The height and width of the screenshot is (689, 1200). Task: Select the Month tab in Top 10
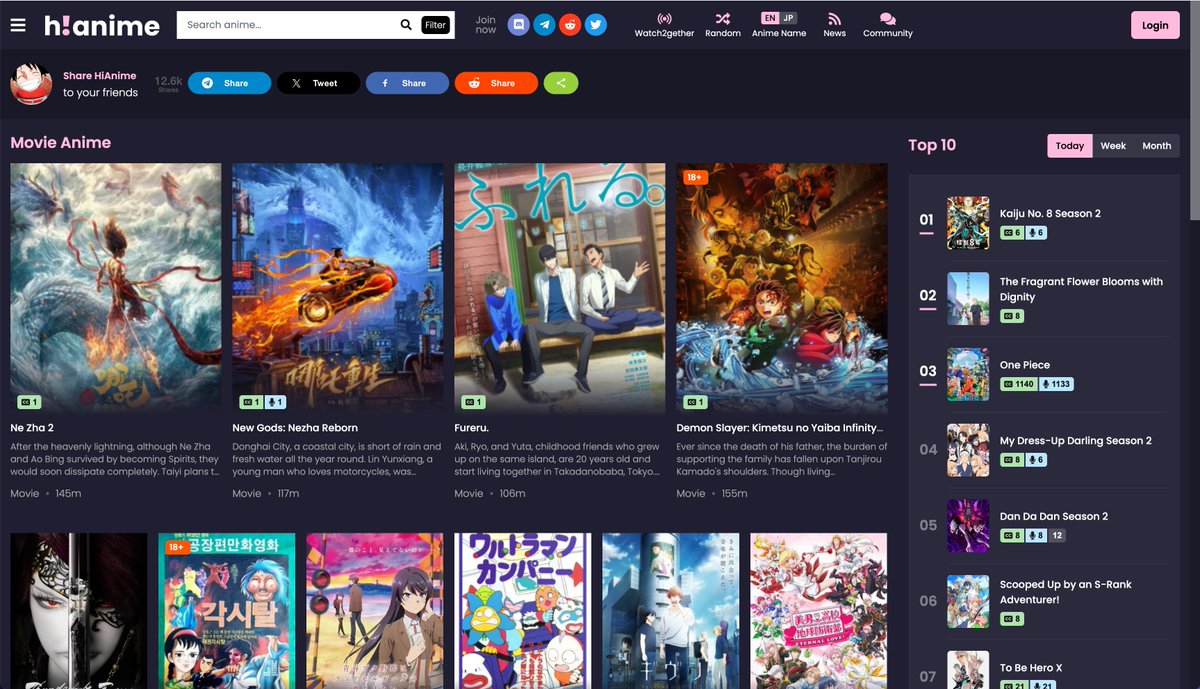1157,146
